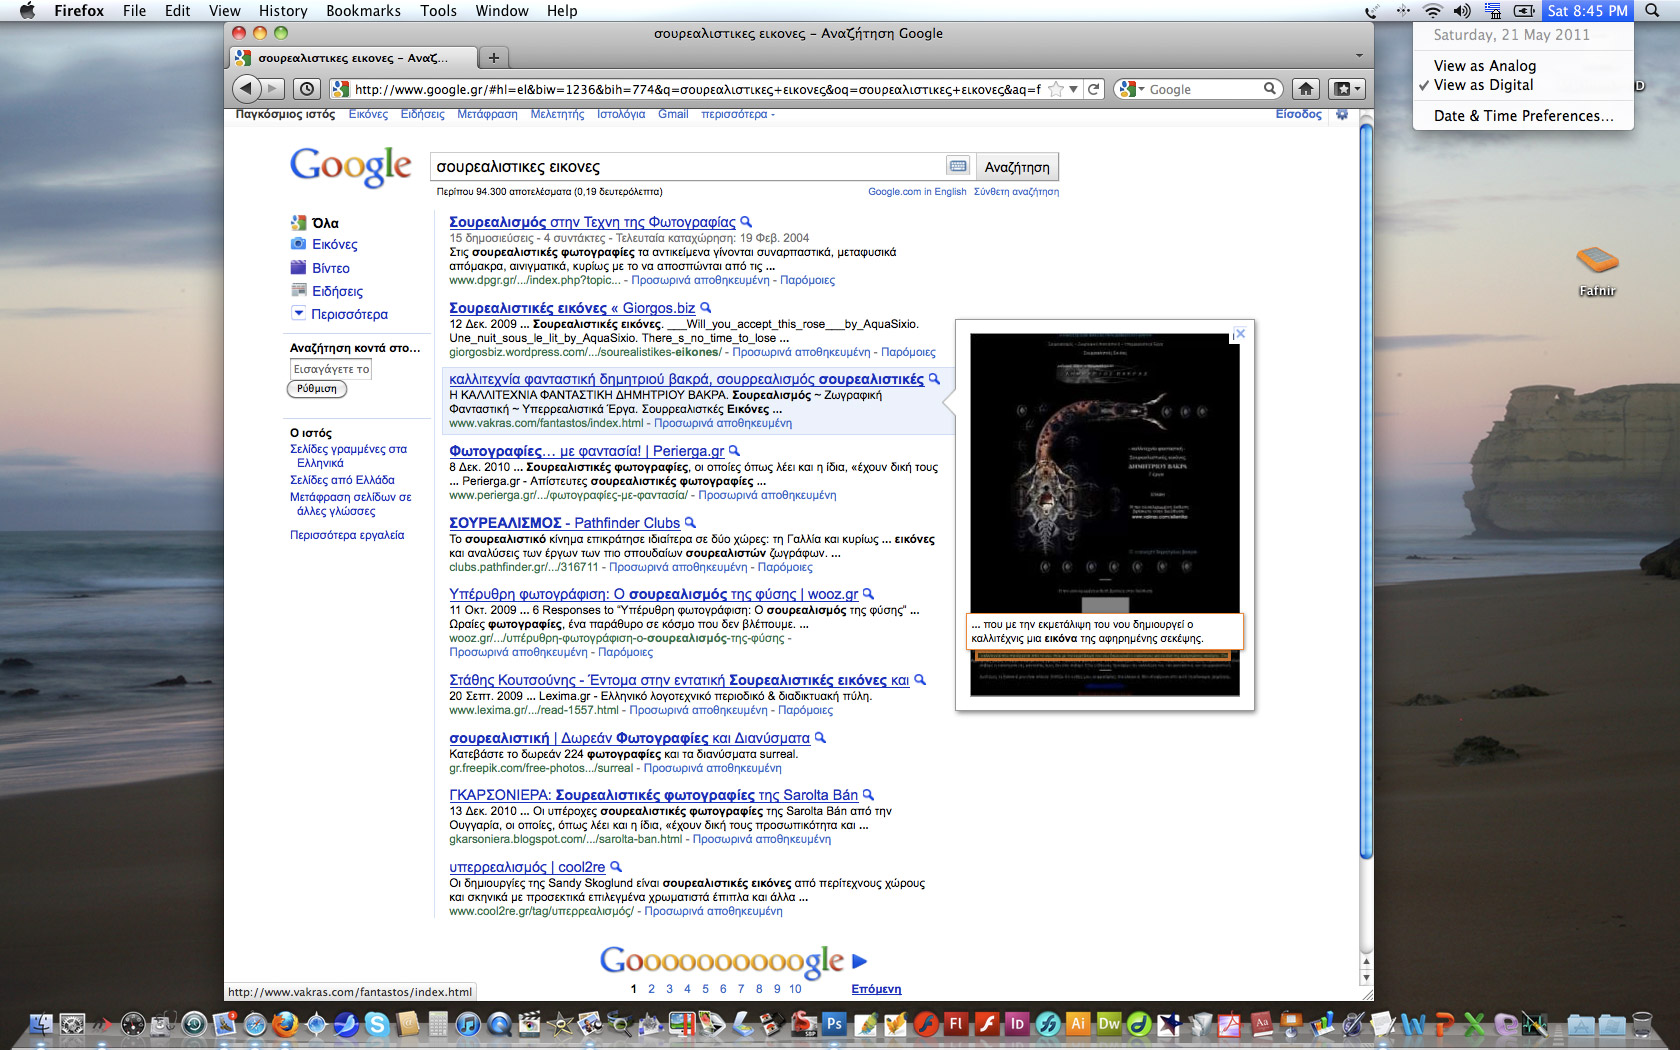Open a new tab with the plus button

pyautogui.click(x=494, y=57)
